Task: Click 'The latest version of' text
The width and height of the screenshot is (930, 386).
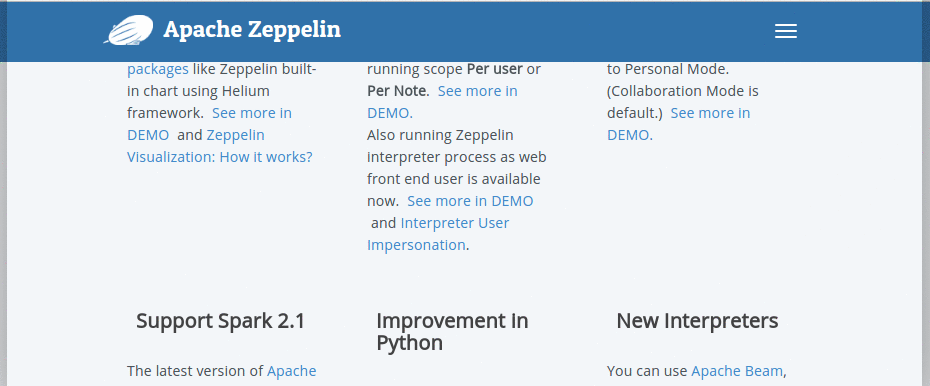Action: tap(195, 371)
